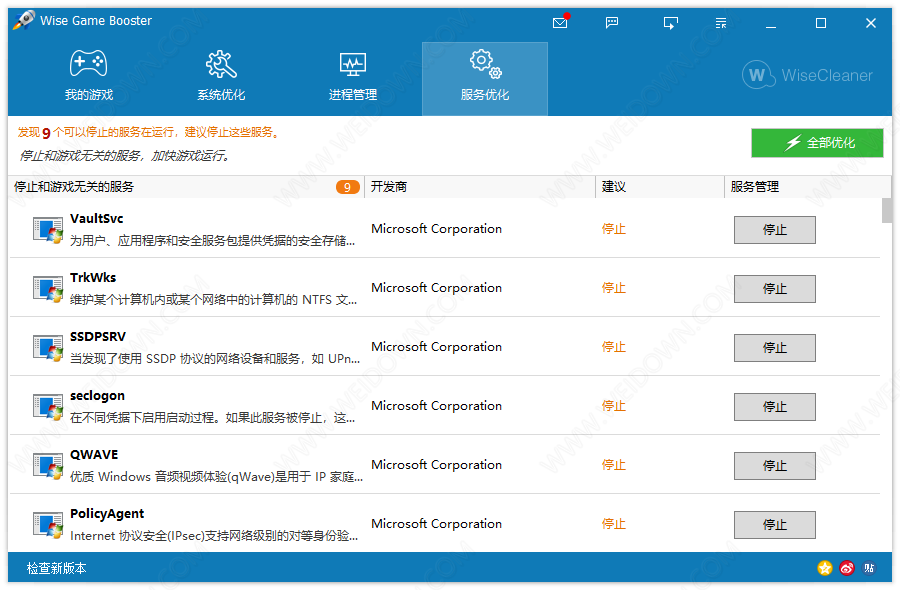
Task: Open the Weibo icon in status bar
Action: pos(847,568)
